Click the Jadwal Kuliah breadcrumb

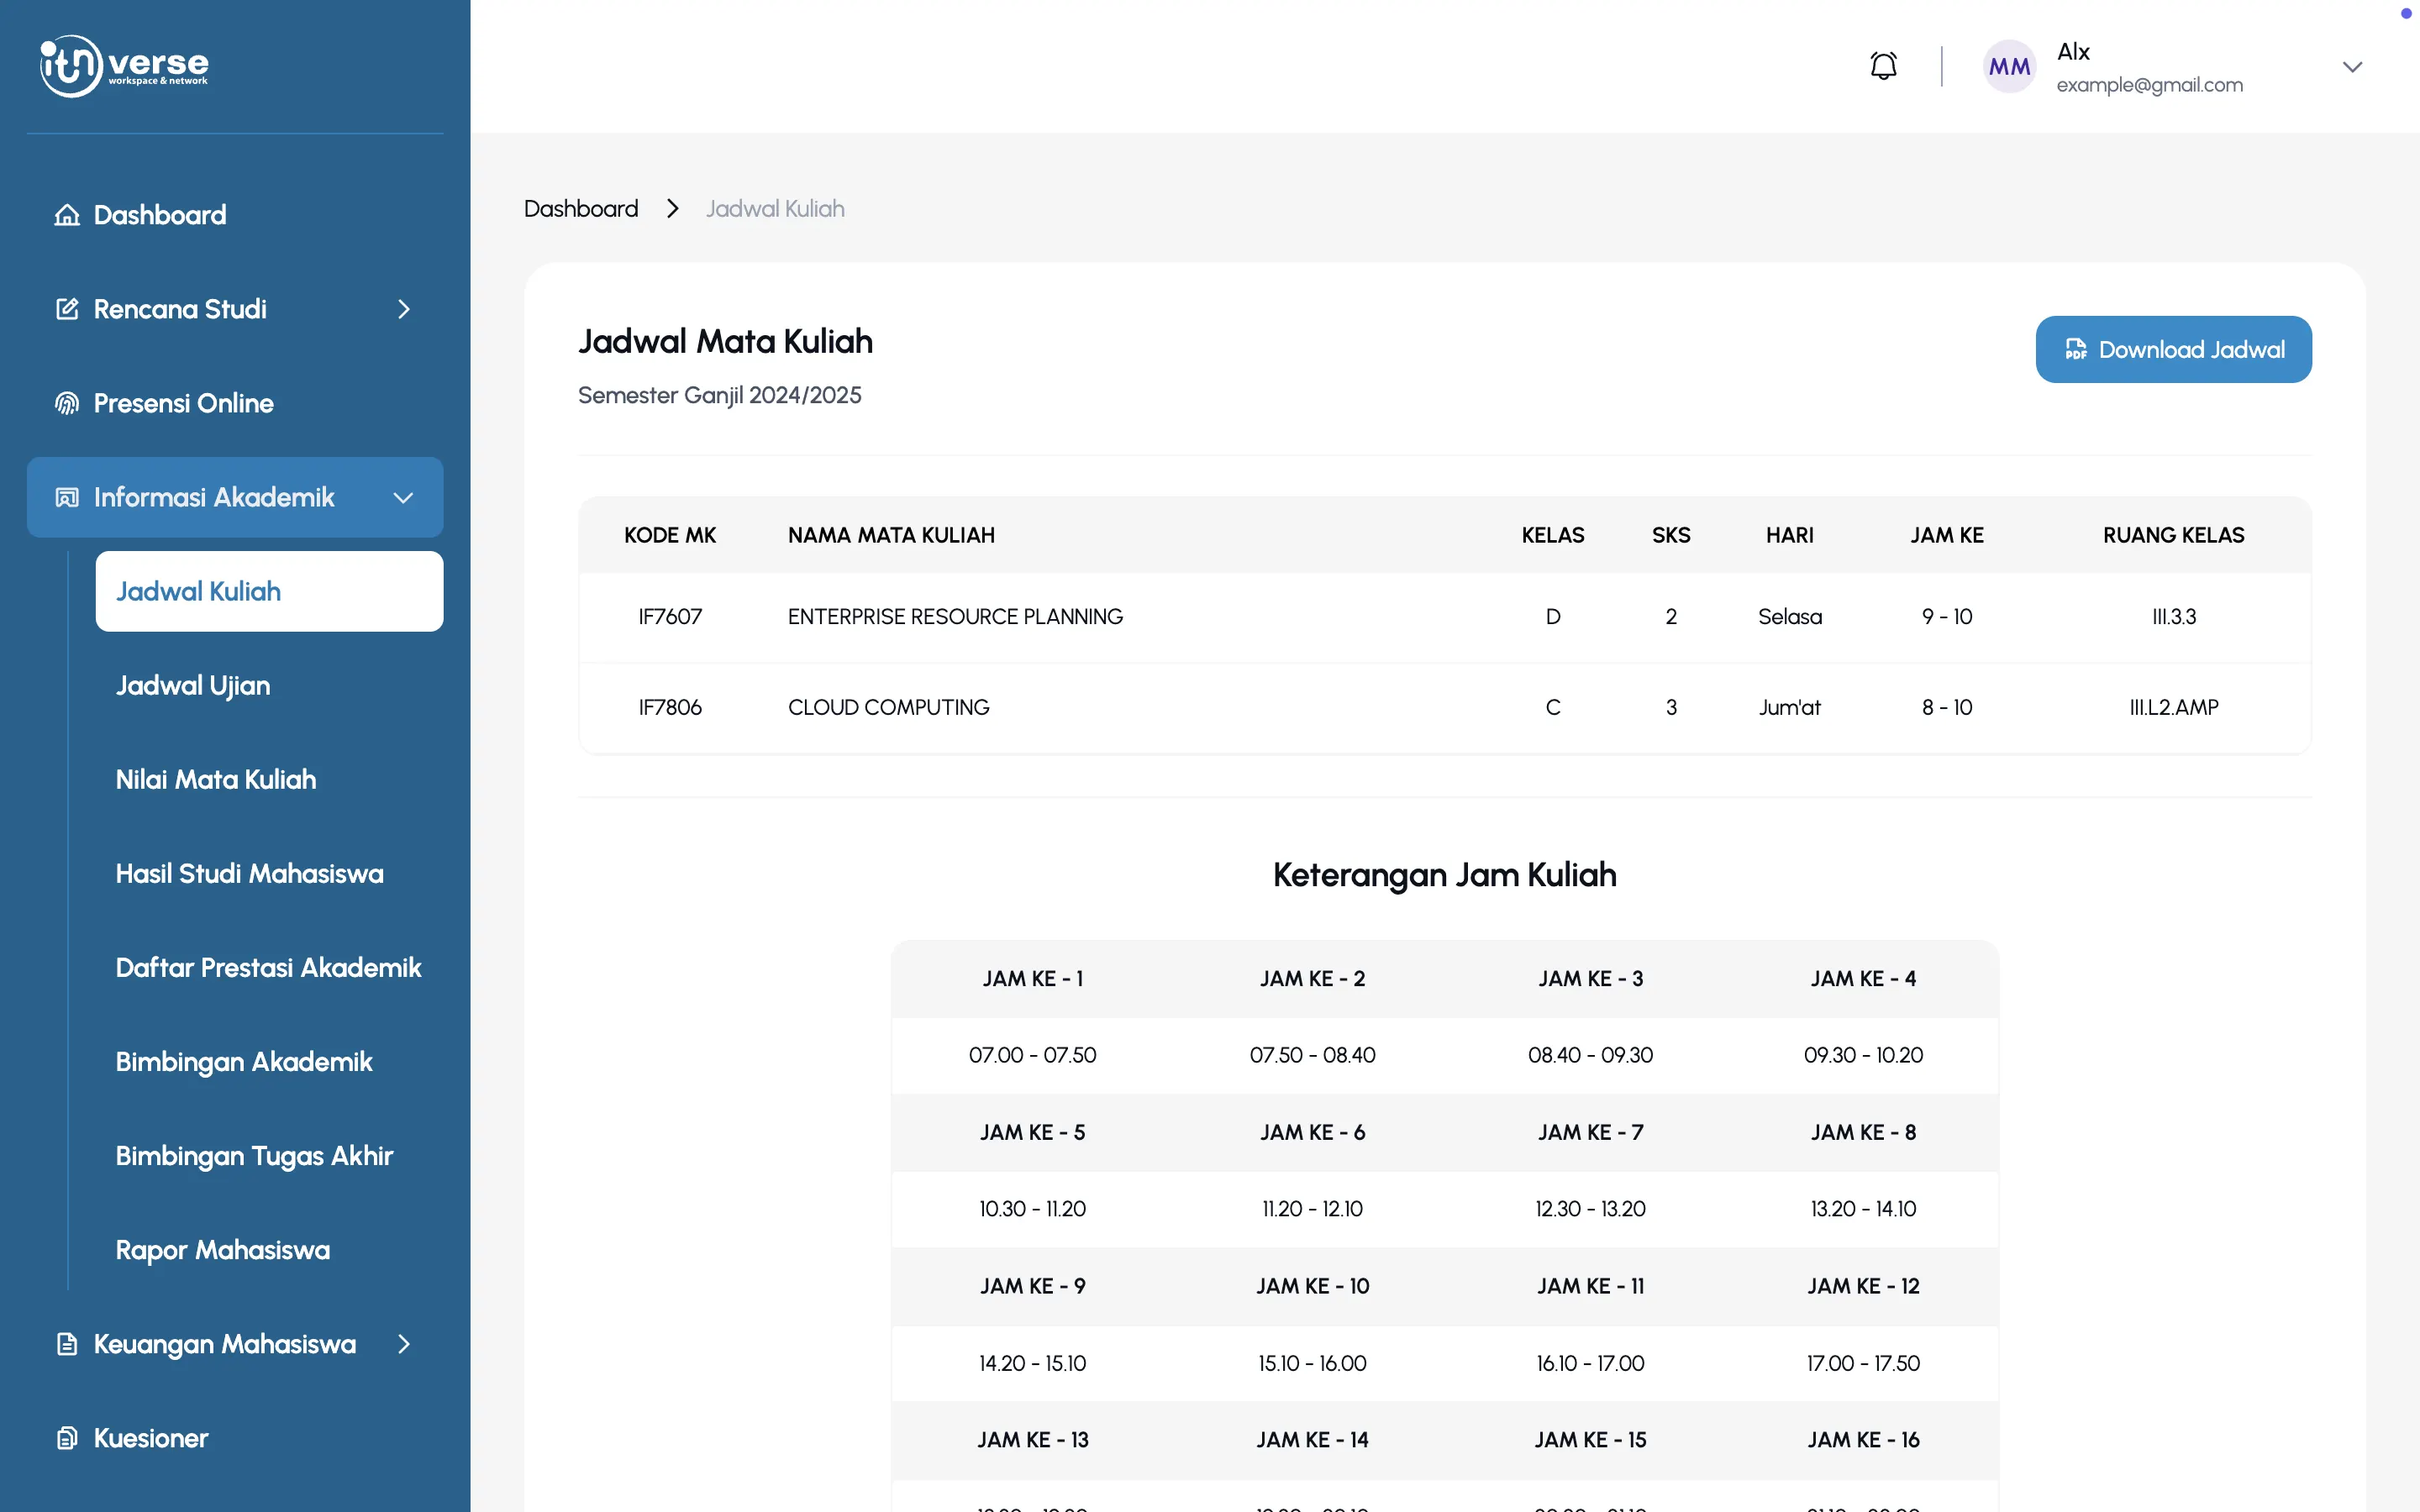coord(775,208)
